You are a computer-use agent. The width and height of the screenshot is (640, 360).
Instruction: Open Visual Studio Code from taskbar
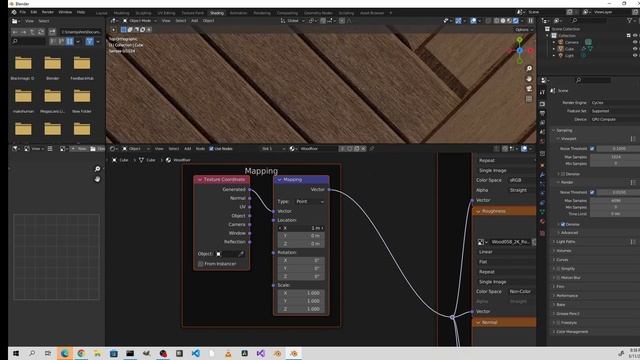[x=196, y=353]
